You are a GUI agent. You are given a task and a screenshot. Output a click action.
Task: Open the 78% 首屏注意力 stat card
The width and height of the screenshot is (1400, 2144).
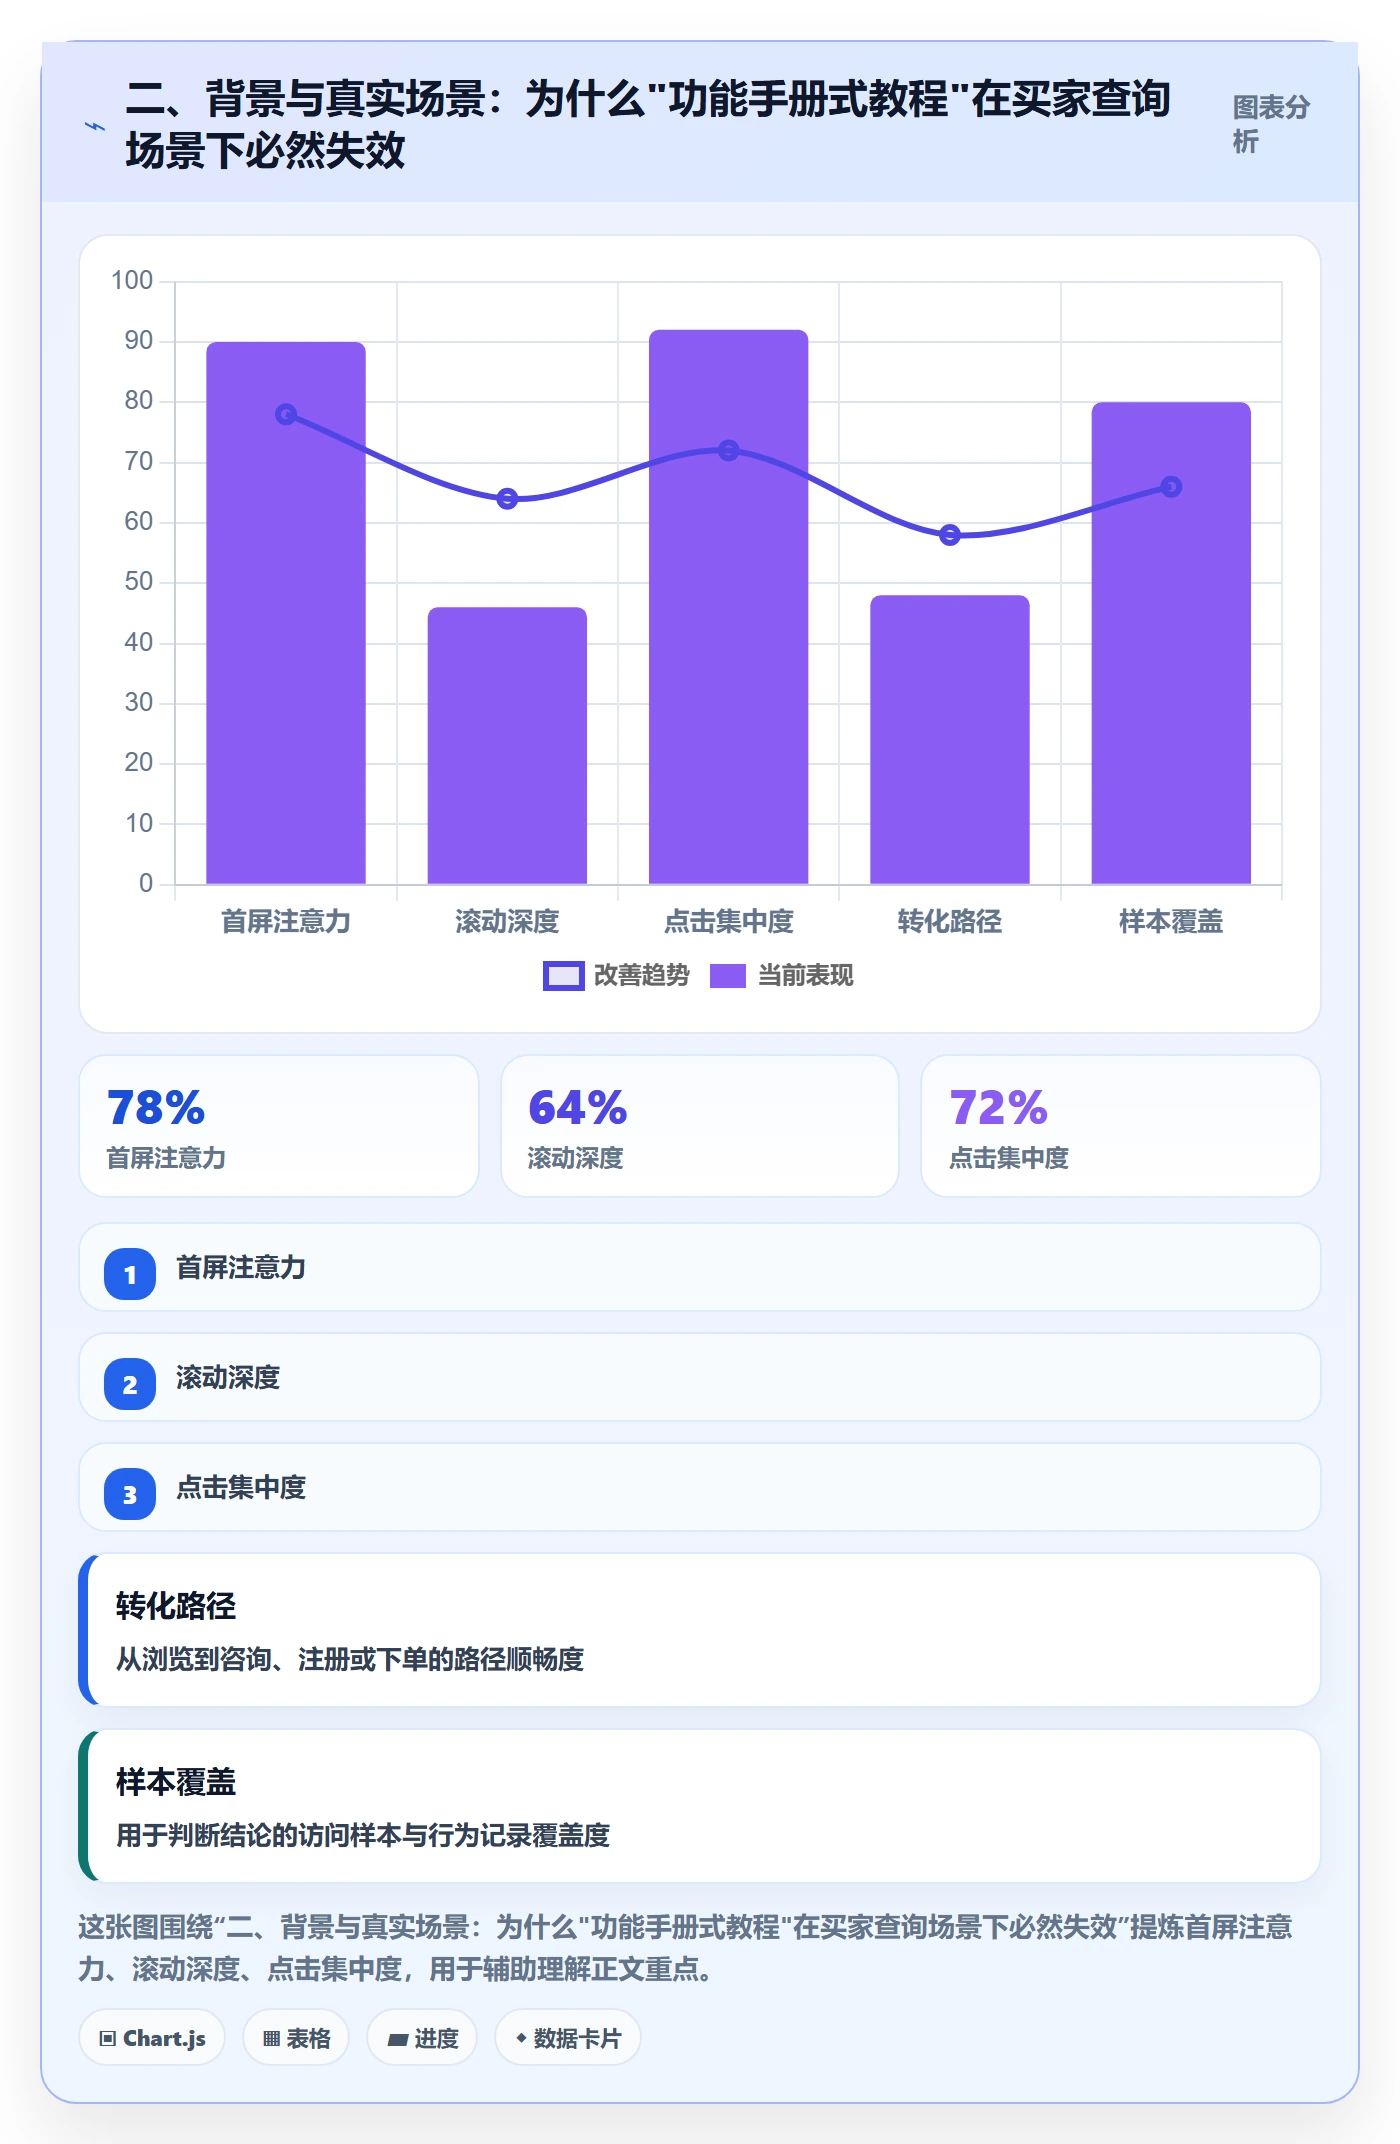(x=279, y=1126)
